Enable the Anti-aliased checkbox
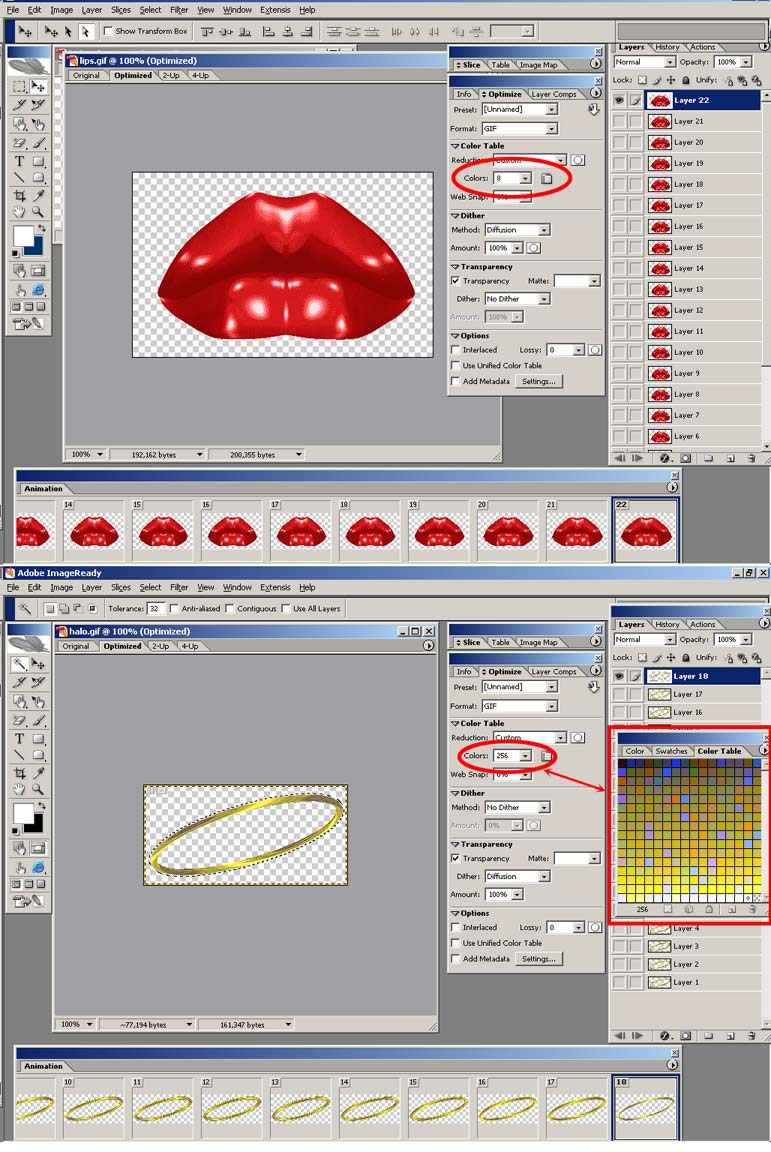771x1152 pixels. pyautogui.click(x=175, y=608)
